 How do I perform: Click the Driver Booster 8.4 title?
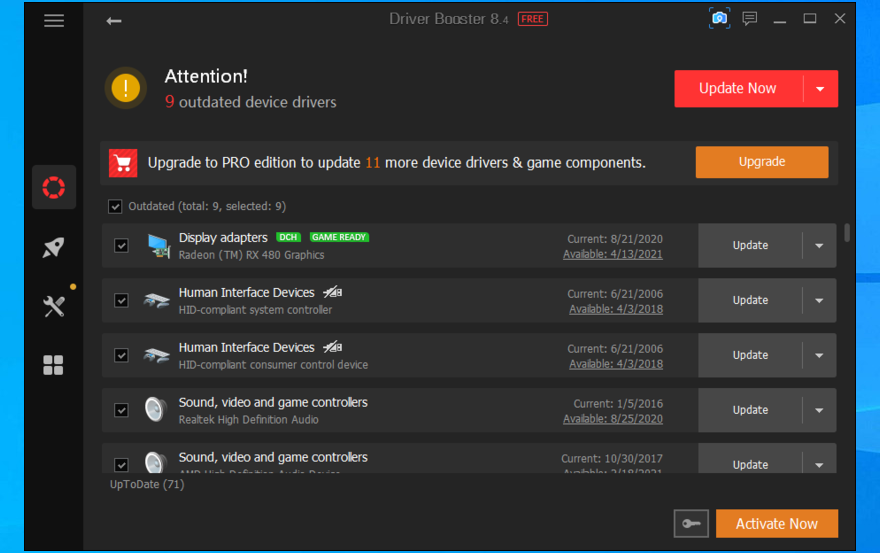448,19
